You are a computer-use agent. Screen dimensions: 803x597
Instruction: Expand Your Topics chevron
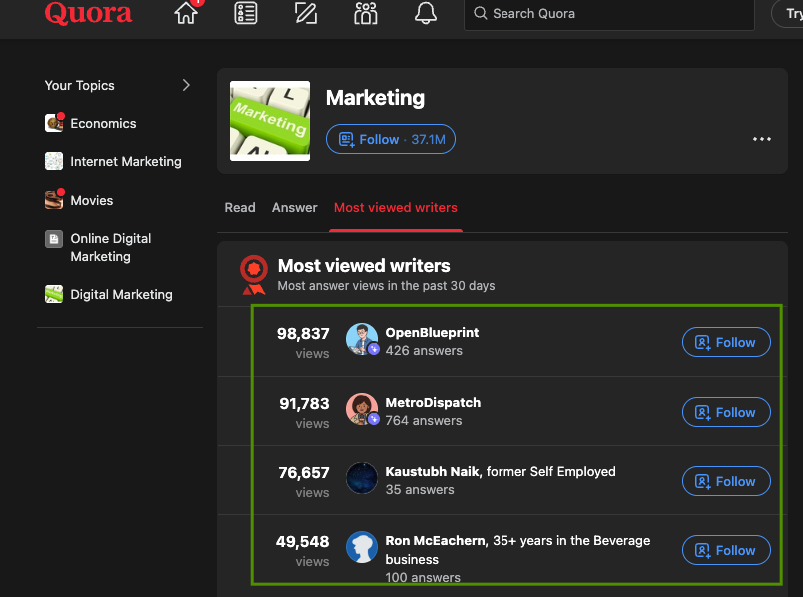tap(186, 85)
